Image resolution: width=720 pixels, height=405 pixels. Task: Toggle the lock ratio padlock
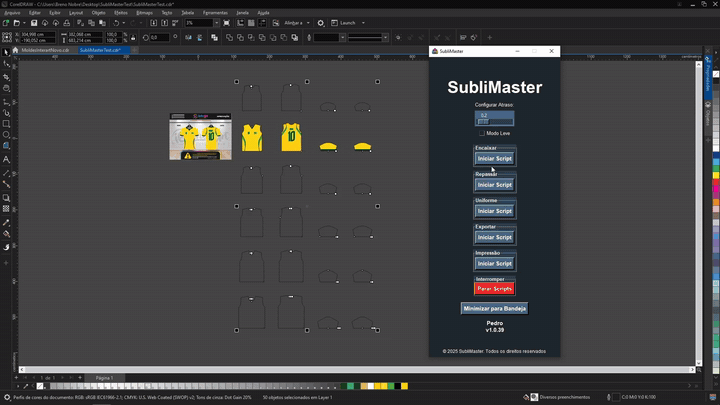[133, 38]
